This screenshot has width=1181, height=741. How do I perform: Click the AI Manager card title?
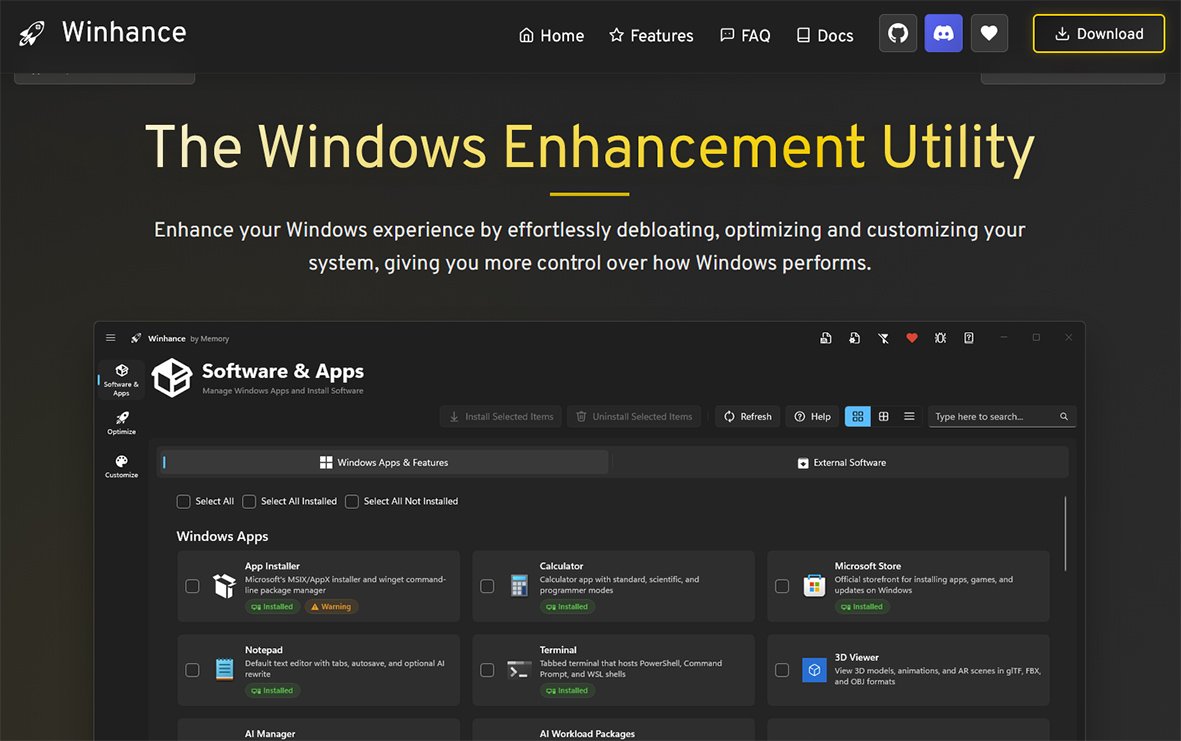click(270, 733)
